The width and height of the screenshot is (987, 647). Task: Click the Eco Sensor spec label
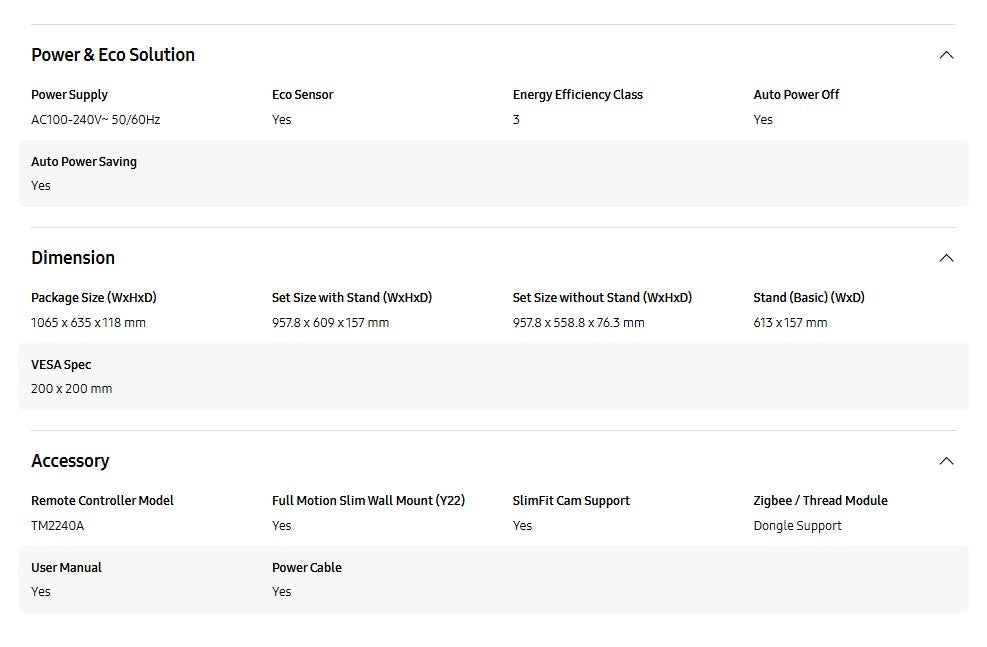tap(302, 95)
